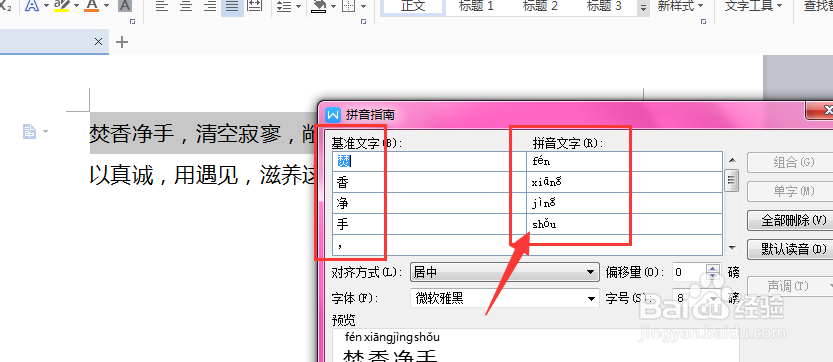The height and width of the screenshot is (362, 833).
Task: Open the 对齐方式 居中 dropdown
Action: tap(505, 272)
